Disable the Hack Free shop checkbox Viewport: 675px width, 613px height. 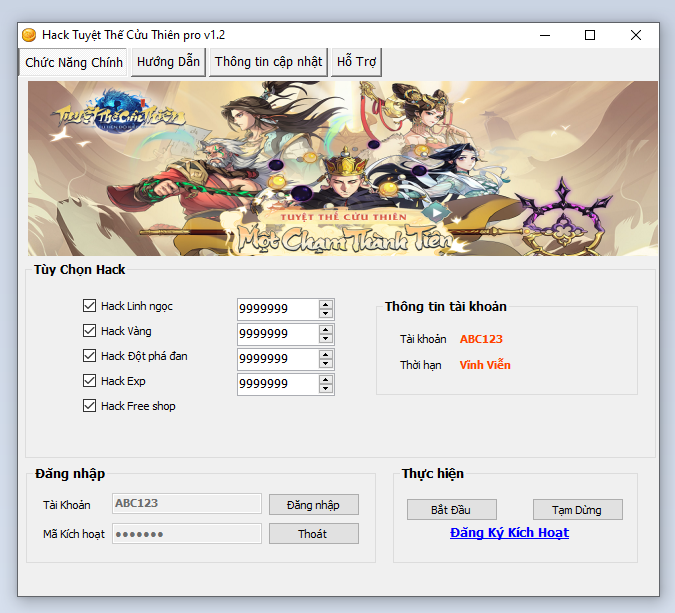coord(90,406)
